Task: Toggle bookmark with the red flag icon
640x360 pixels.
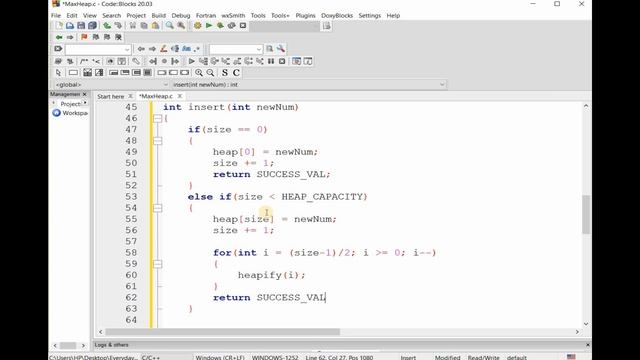Action: click(x=84, y=37)
